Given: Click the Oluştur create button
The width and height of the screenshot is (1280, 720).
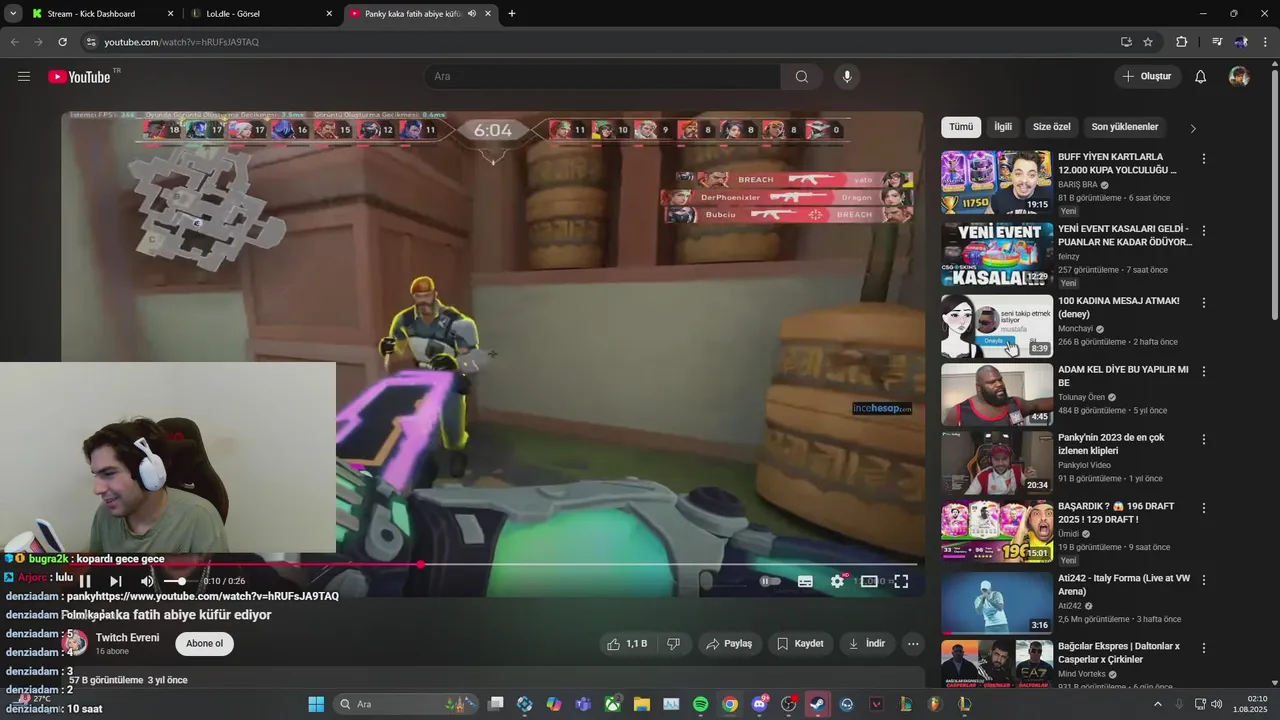Looking at the screenshot, I should pyautogui.click(x=1148, y=77).
